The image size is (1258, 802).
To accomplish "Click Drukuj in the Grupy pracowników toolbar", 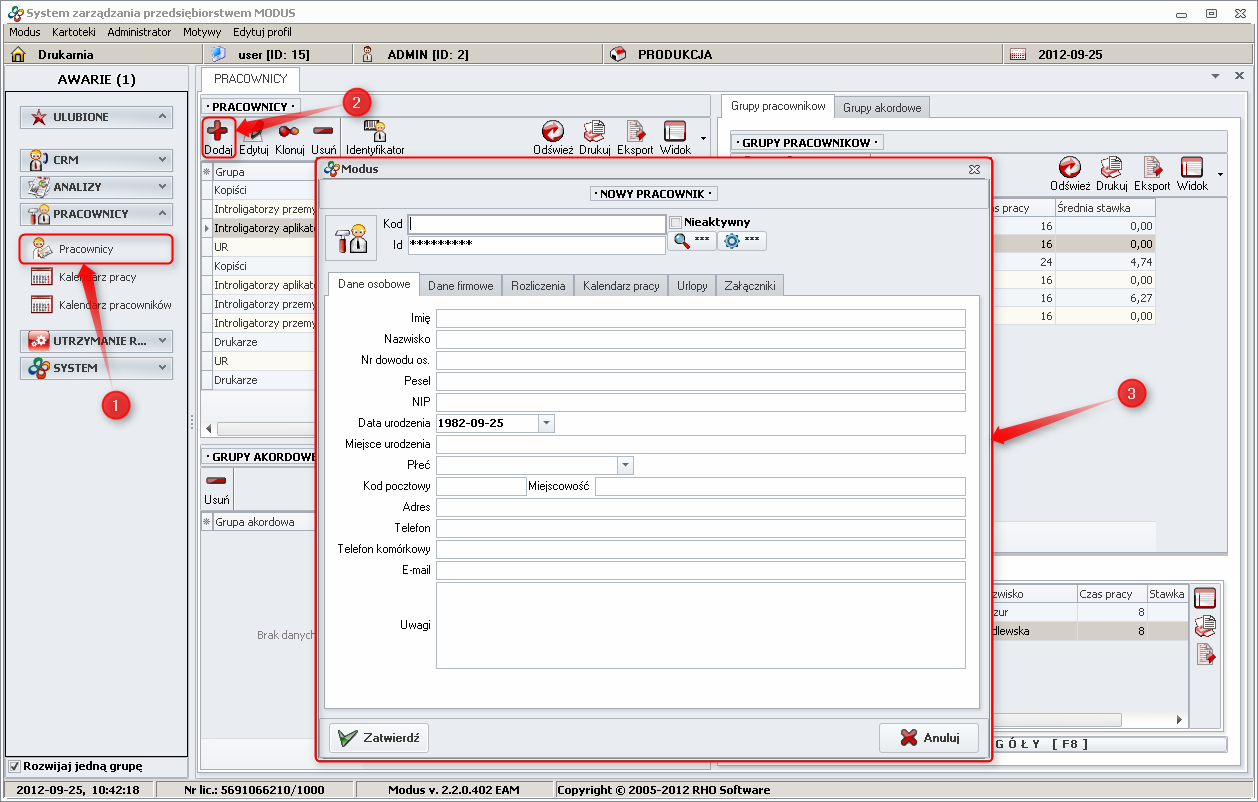I will pyautogui.click(x=1110, y=168).
